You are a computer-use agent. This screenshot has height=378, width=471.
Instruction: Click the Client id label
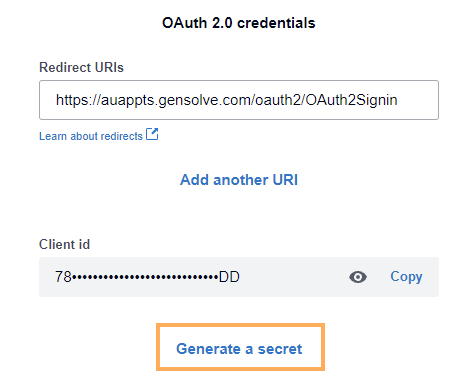[64, 244]
